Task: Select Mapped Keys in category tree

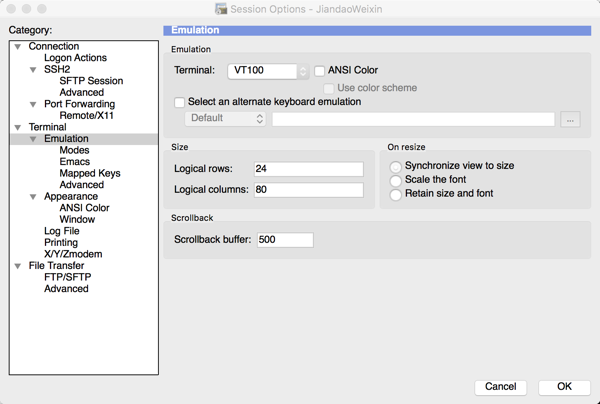Action: pos(90,173)
